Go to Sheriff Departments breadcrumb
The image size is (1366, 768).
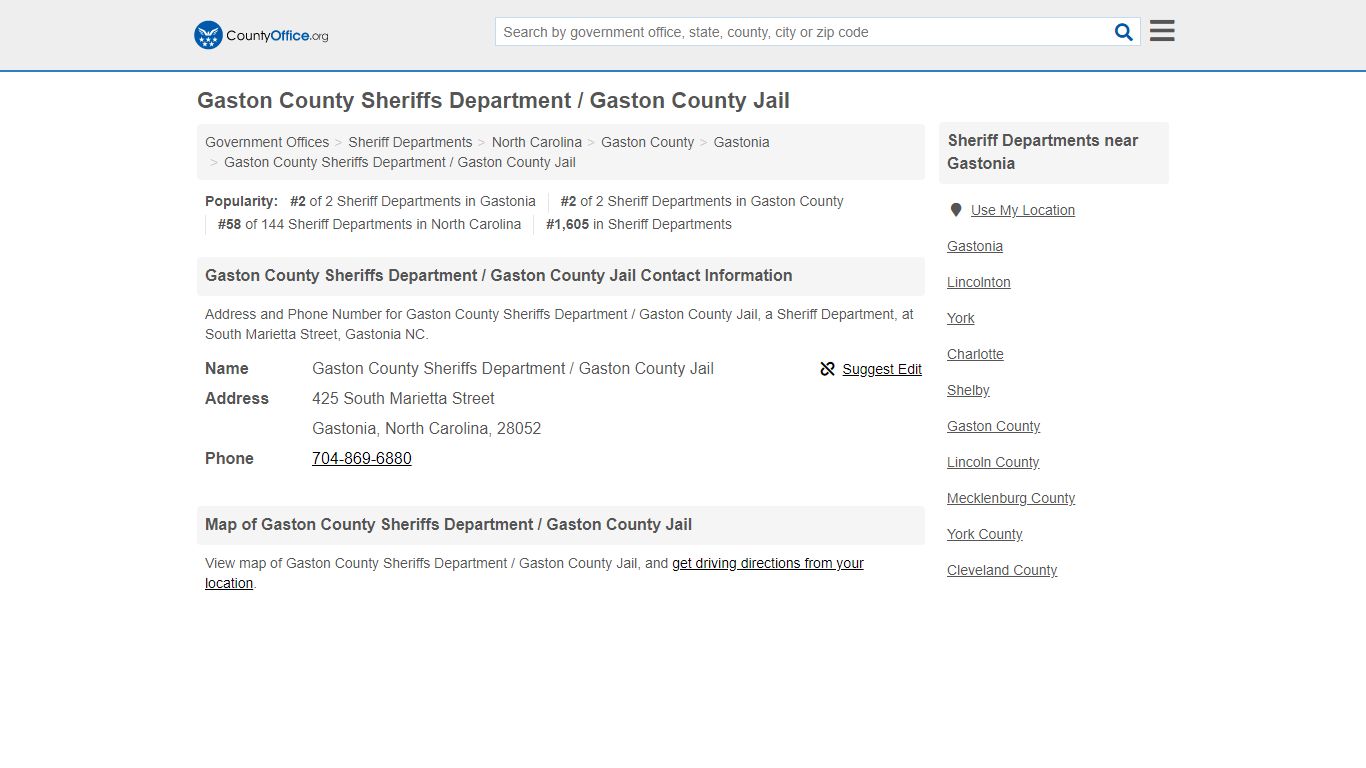(x=410, y=142)
